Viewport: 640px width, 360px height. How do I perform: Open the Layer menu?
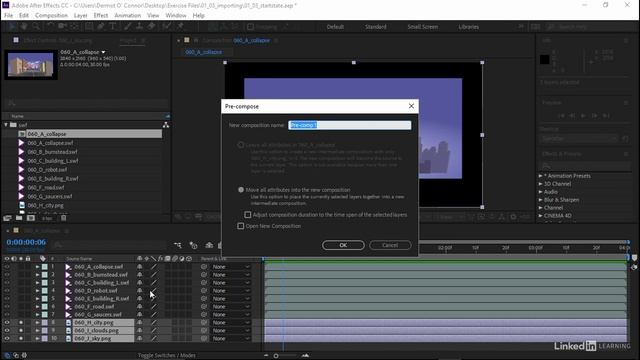click(x=80, y=16)
